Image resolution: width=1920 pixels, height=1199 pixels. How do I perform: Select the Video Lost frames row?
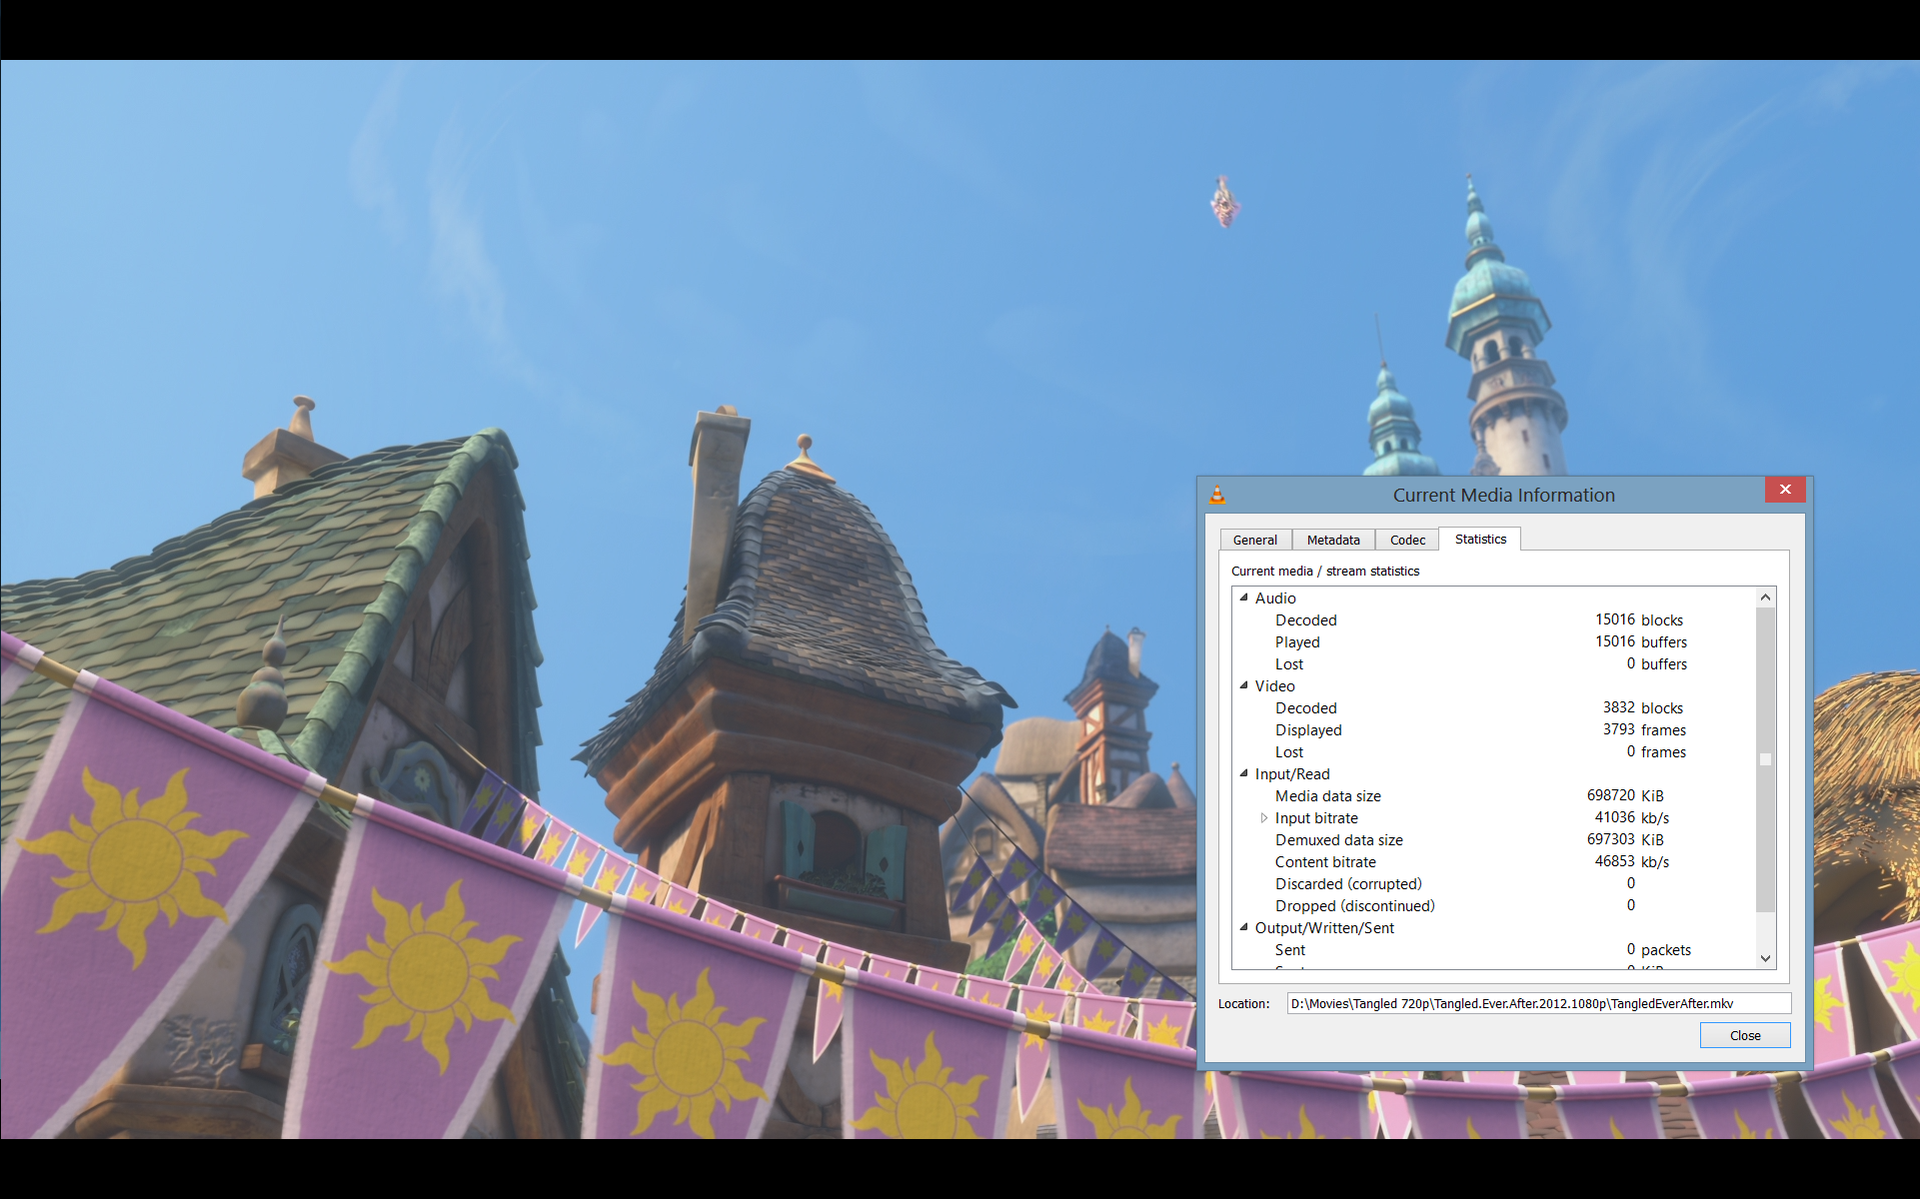tap(1494, 752)
